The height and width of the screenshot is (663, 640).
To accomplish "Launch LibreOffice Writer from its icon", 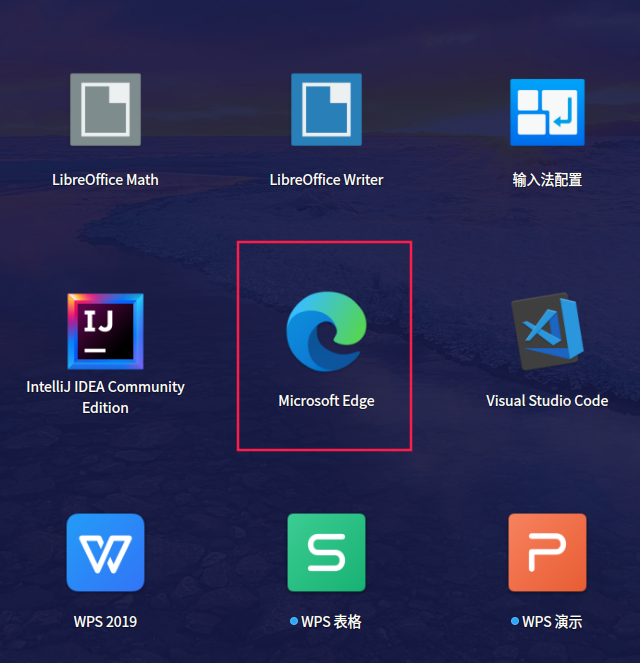I will pos(326,110).
